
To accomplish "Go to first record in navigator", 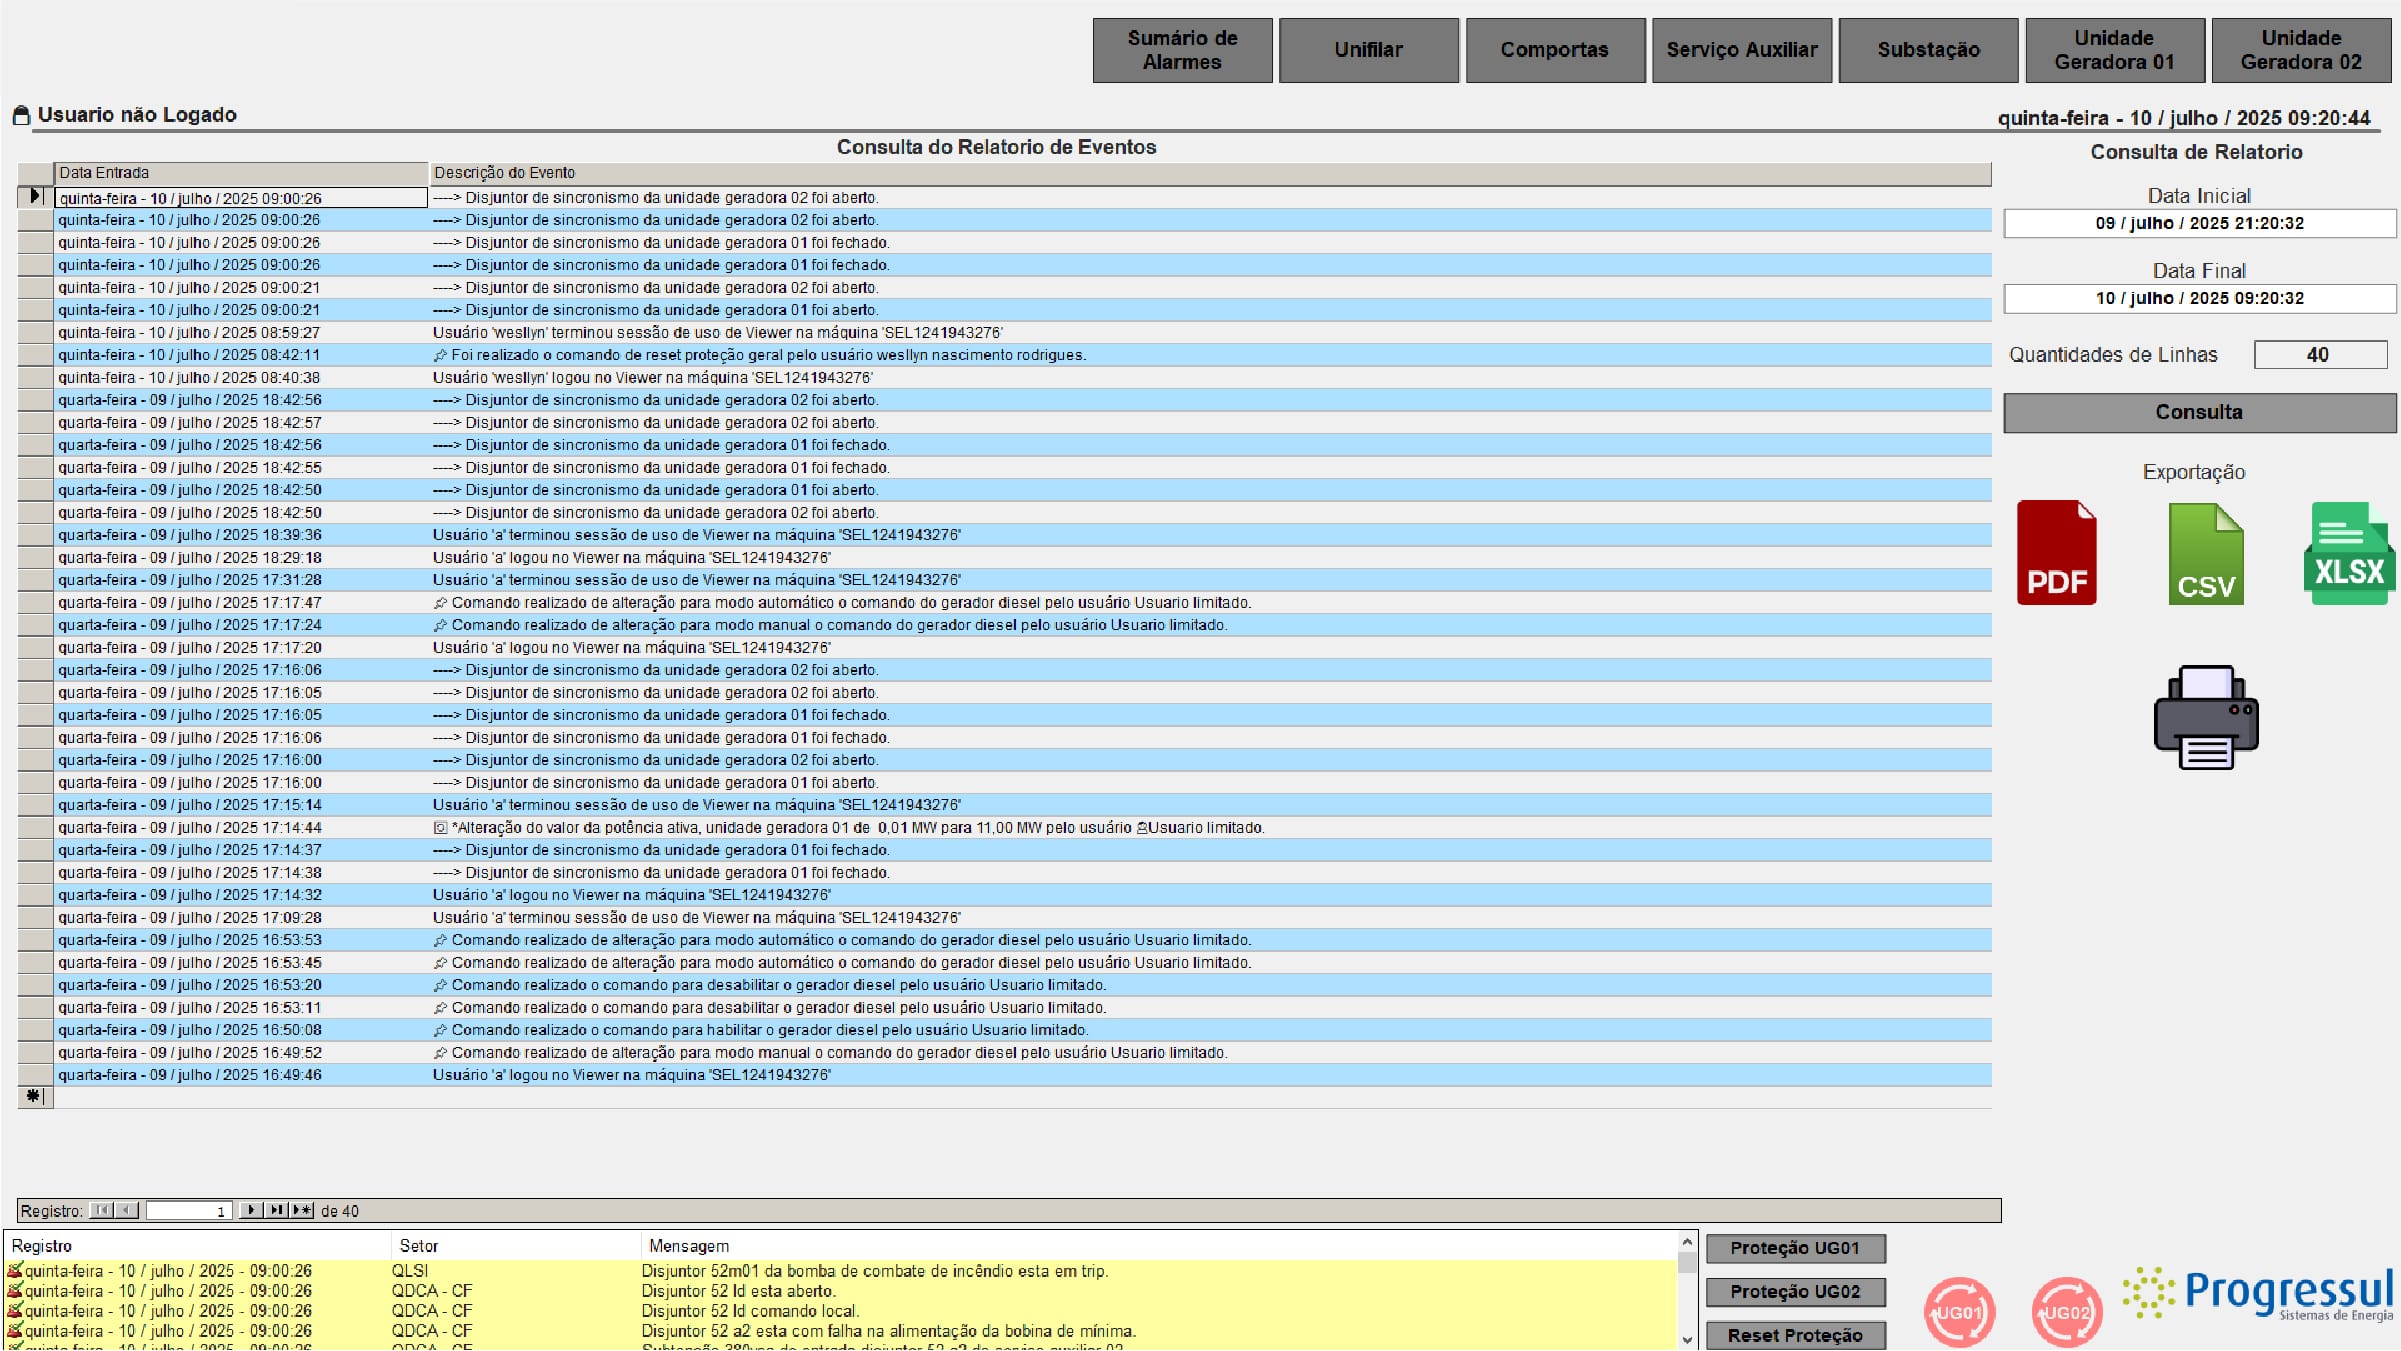I will point(102,1210).
